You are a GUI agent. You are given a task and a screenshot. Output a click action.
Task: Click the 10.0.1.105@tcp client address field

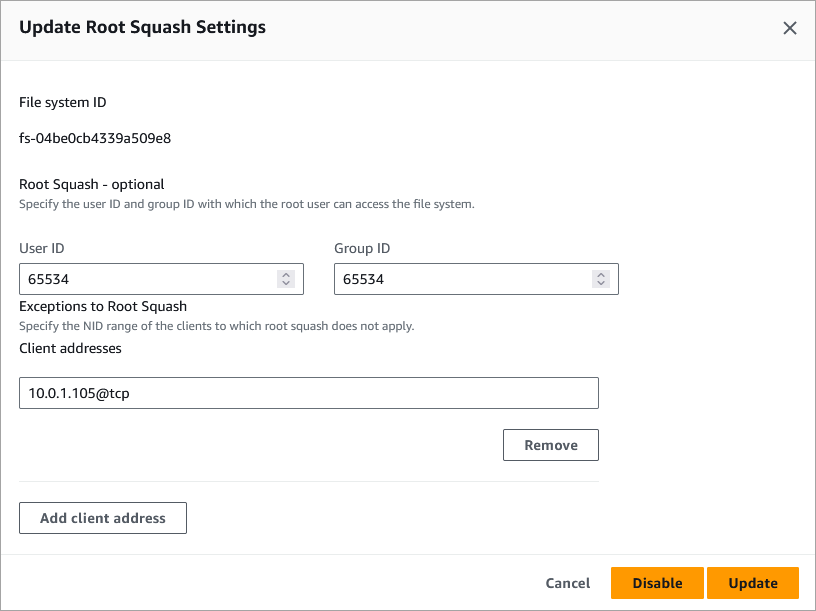click(308, 393)
